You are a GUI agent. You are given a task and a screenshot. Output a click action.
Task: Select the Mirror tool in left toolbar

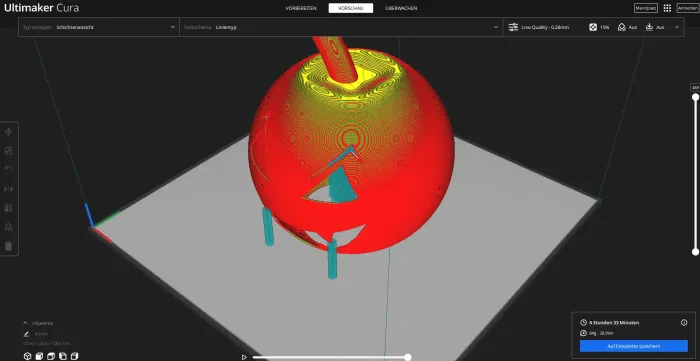8,189
